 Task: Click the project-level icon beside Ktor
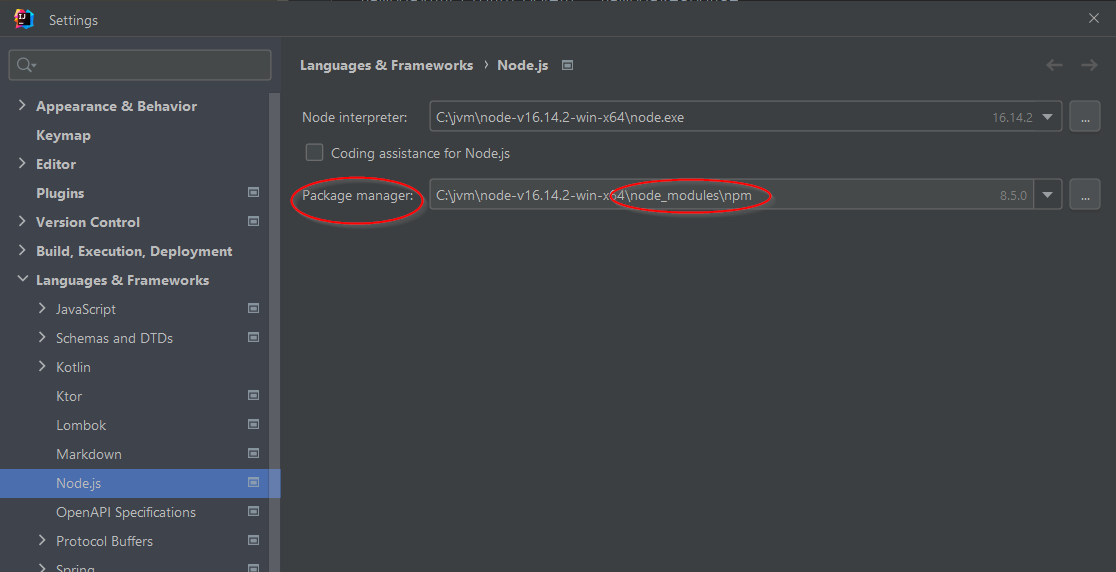tap(253, 395)
